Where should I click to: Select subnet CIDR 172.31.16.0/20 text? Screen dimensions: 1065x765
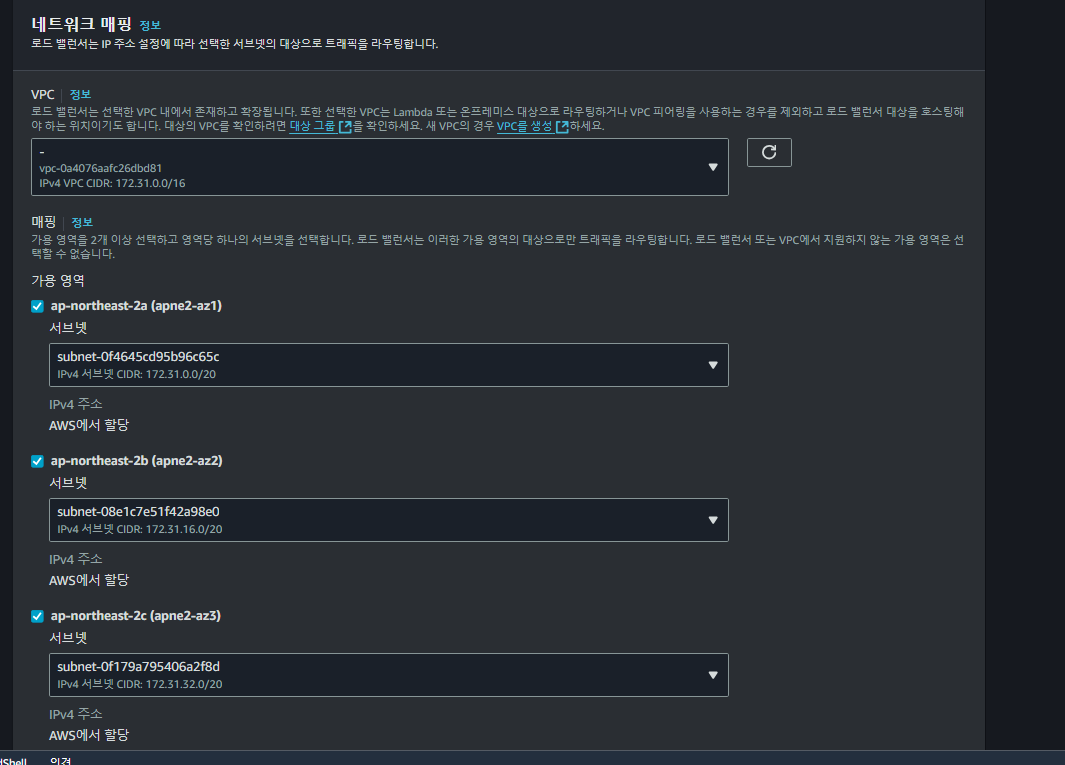coord(140,529)
